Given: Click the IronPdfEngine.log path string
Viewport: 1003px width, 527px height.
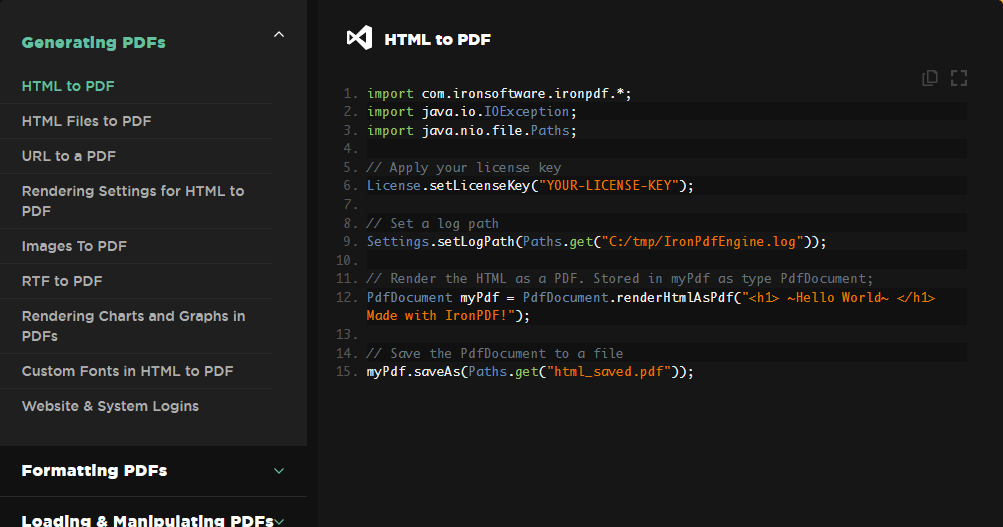Looking at the screenshot, I should [x=702, y=242].
